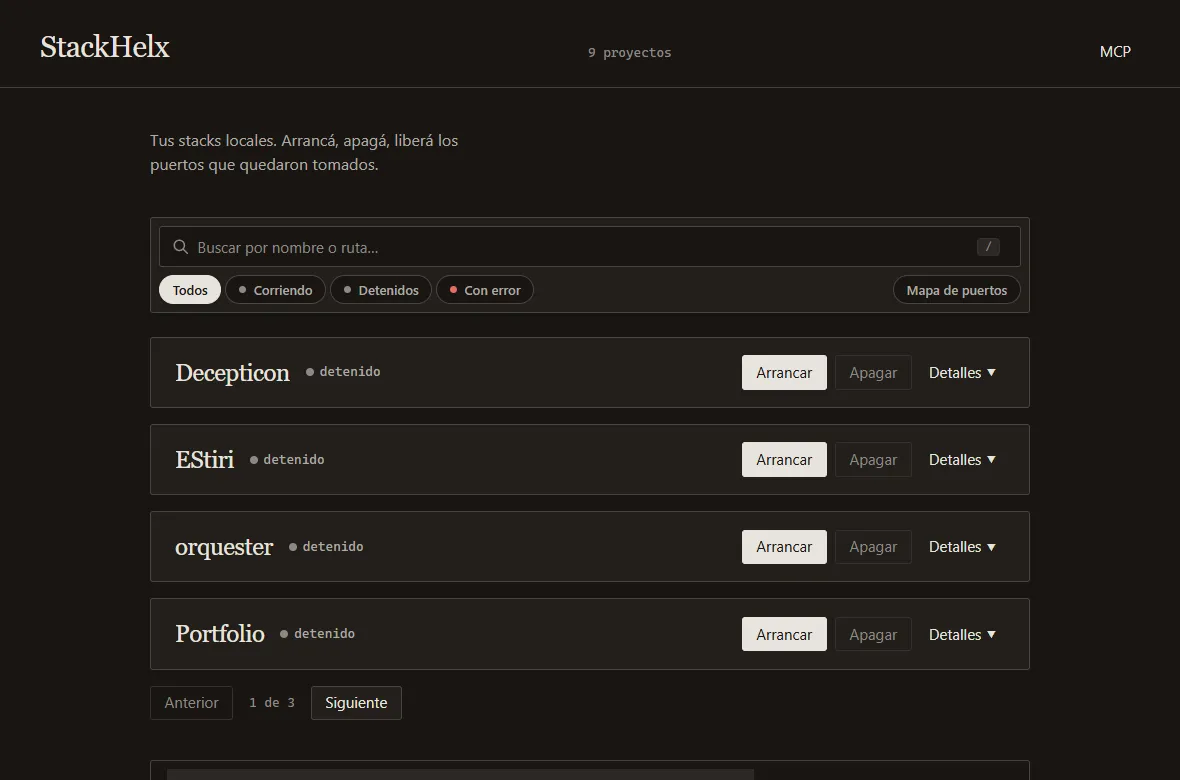Click the slash shortcut key badge

pyautogui.click(x=988, y=247)
